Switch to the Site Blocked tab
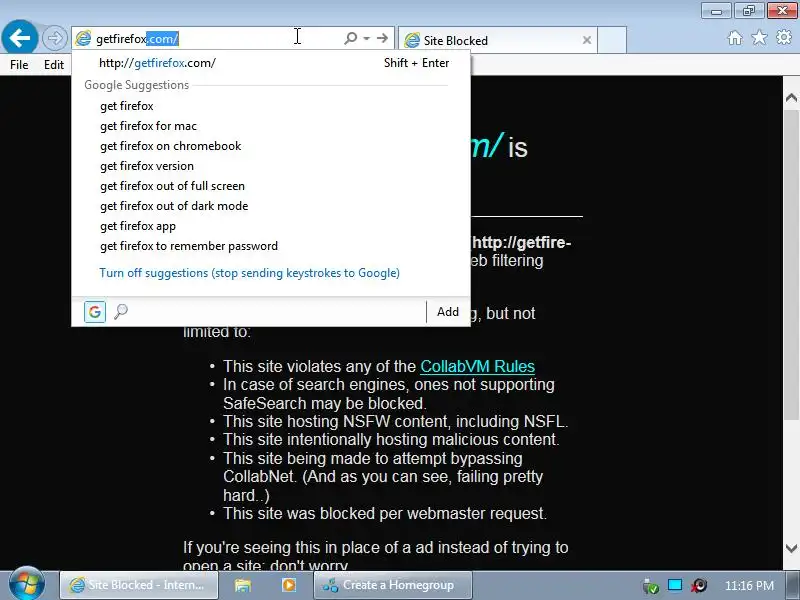 (498, 40)
